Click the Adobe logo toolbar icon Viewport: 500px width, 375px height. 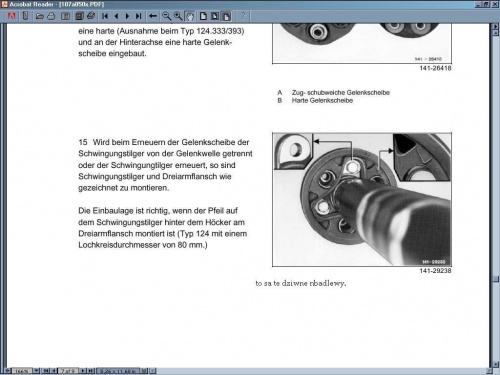coord(12,16)
